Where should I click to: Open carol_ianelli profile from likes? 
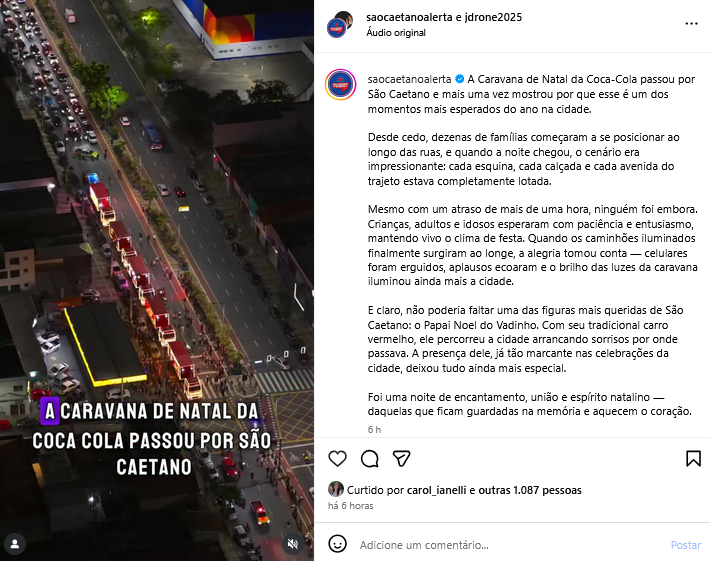[437, 490]
